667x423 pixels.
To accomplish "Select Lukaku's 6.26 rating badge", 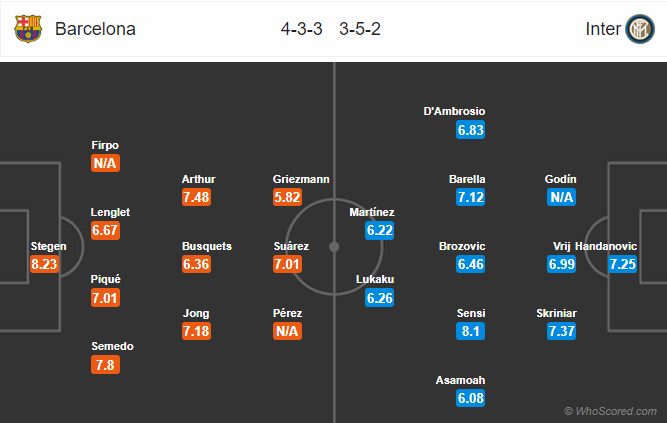I will (x=379, y=298).
